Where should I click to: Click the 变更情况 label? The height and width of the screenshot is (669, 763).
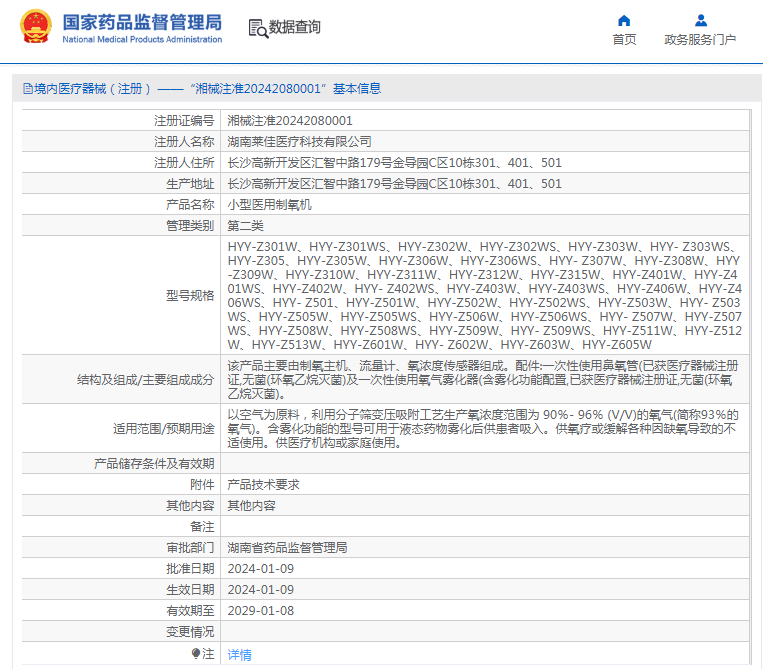point(190,632)
